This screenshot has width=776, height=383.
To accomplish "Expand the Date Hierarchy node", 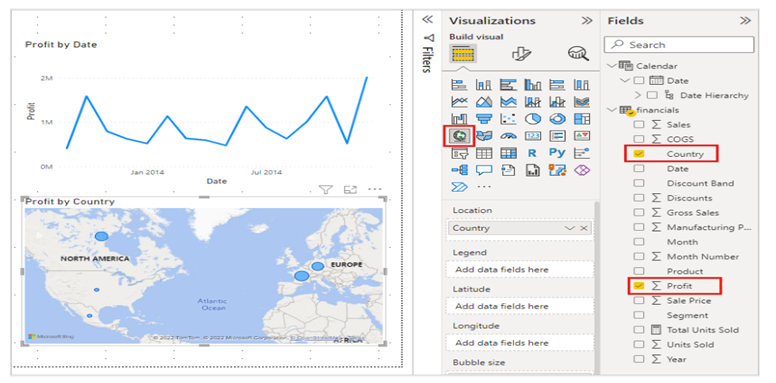I will (x=637, y=95).
